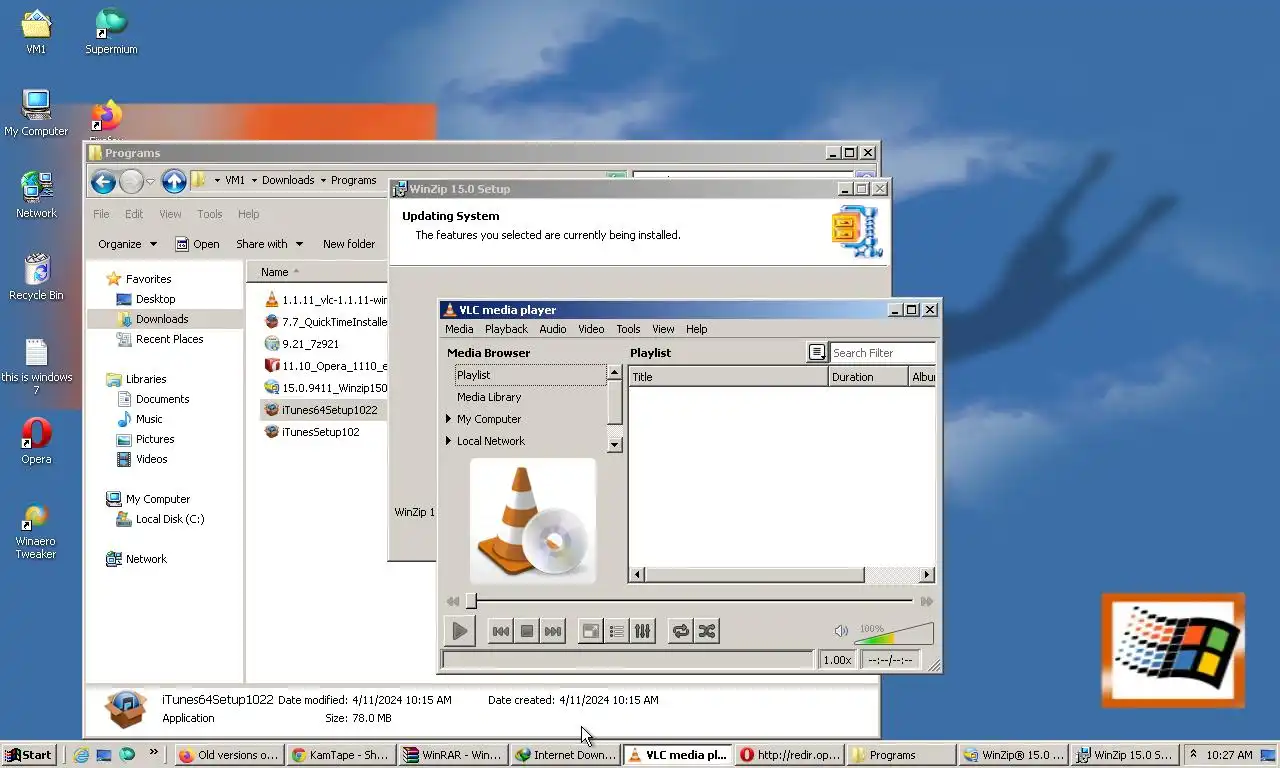Screen dimensions: 1280x768
Task: Stop playback in VLC
Action: point(527,631)
